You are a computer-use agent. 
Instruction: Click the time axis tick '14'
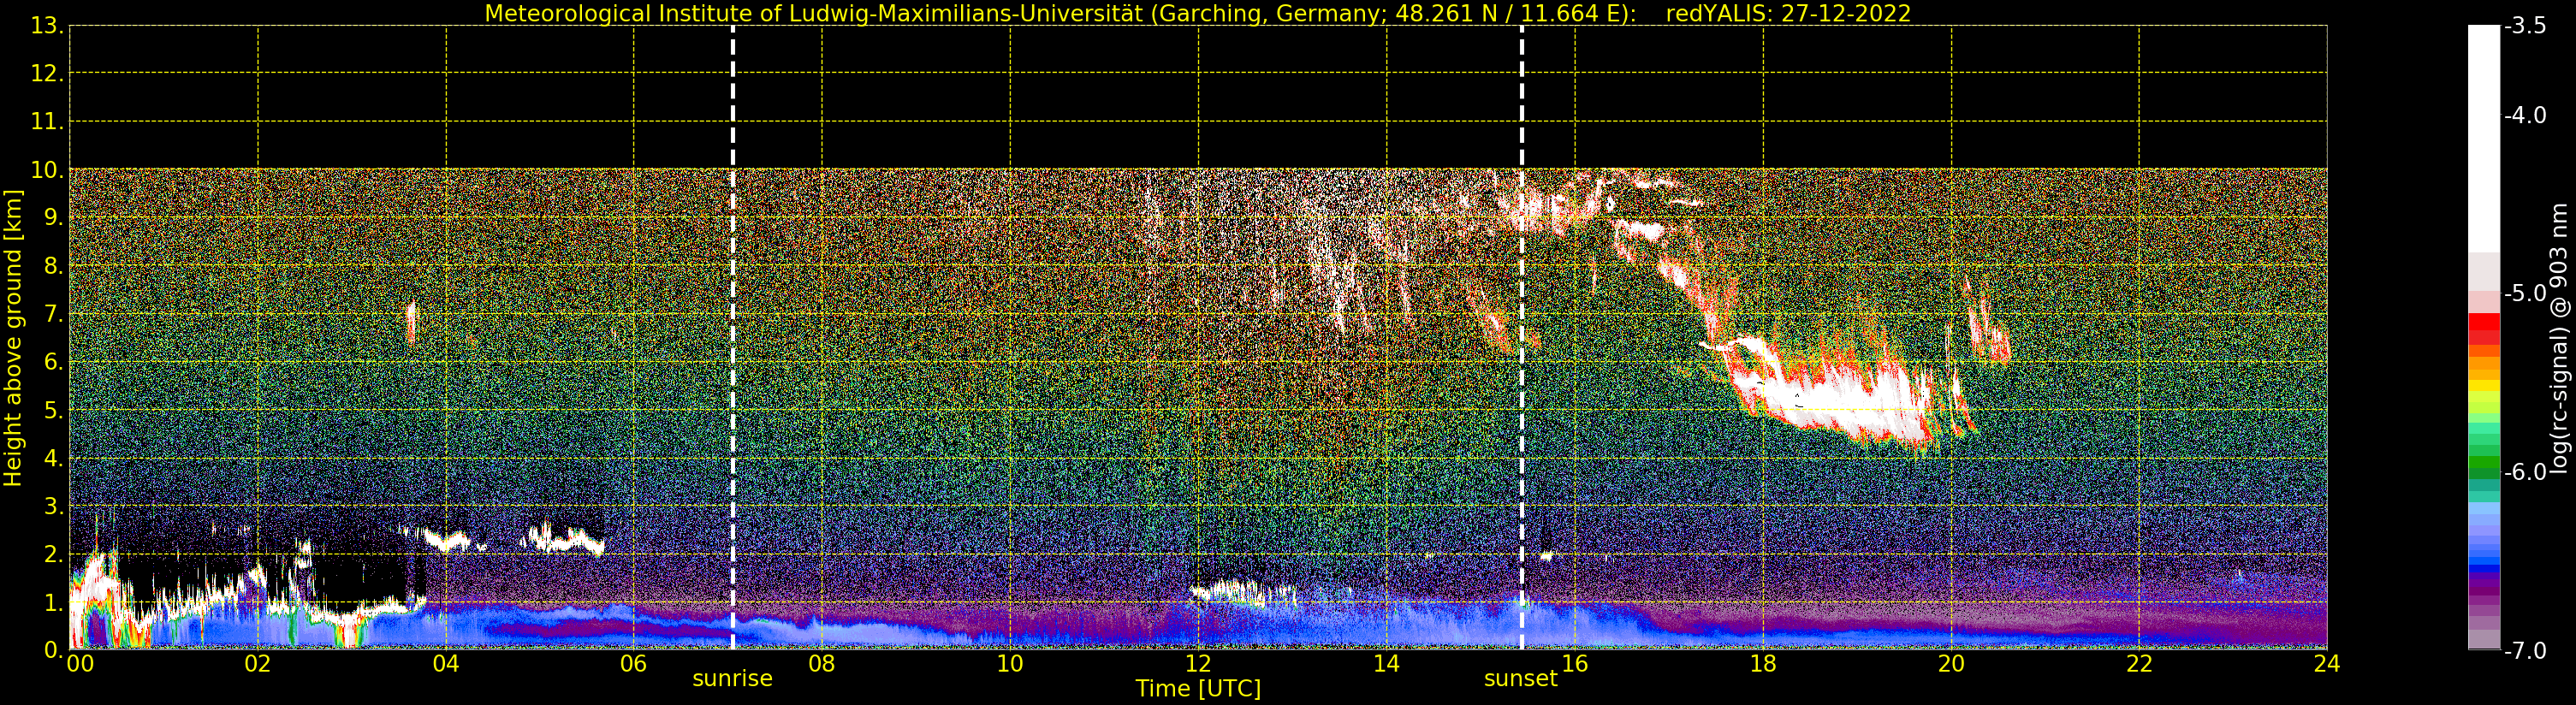pyautogui.click(x=1386, y=665)
